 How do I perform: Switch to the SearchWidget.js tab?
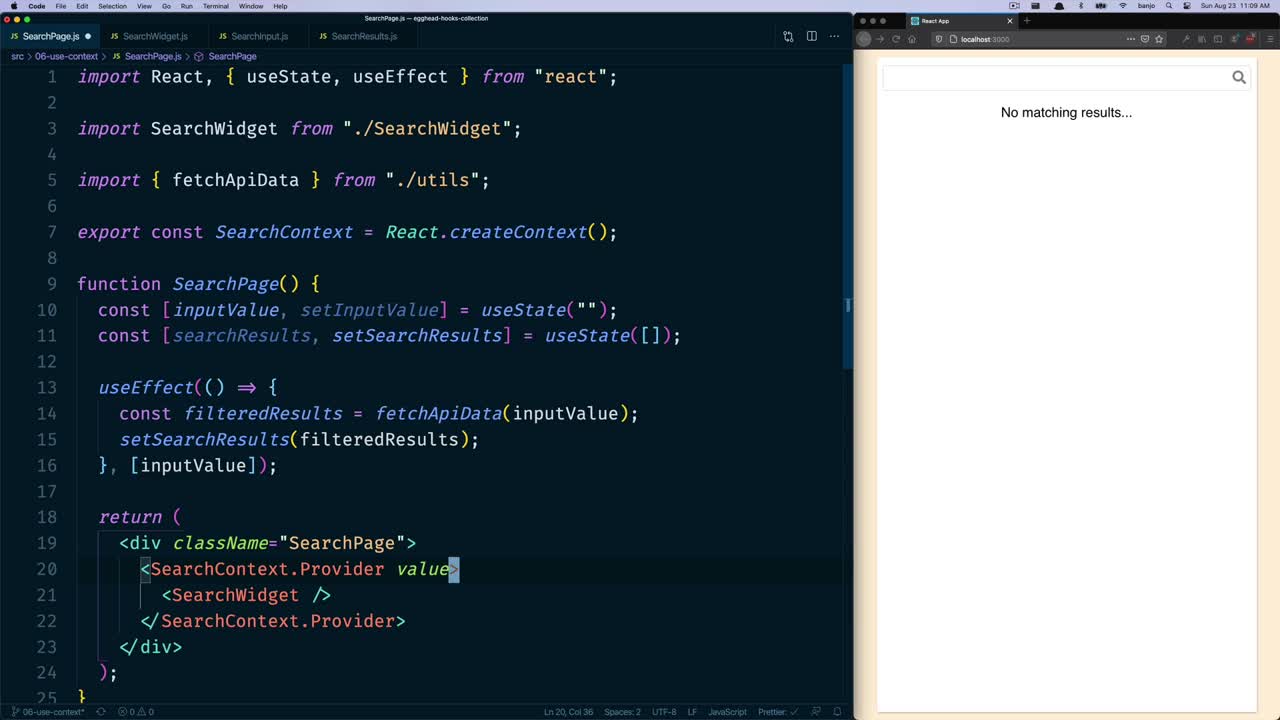tap(155, 36)
